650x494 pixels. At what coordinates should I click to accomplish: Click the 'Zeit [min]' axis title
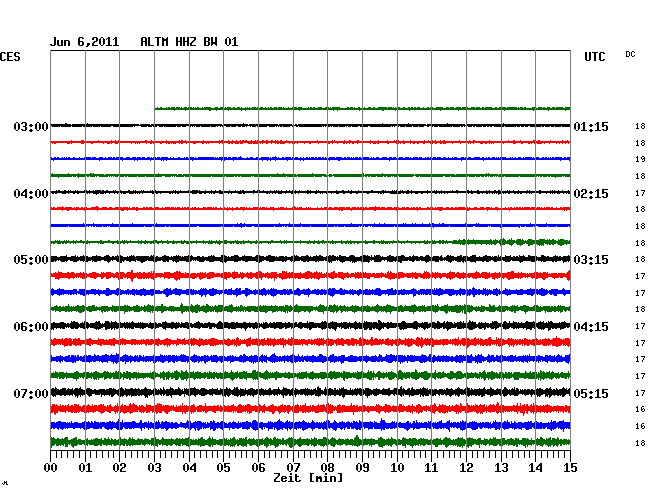[x=308, y=478]
